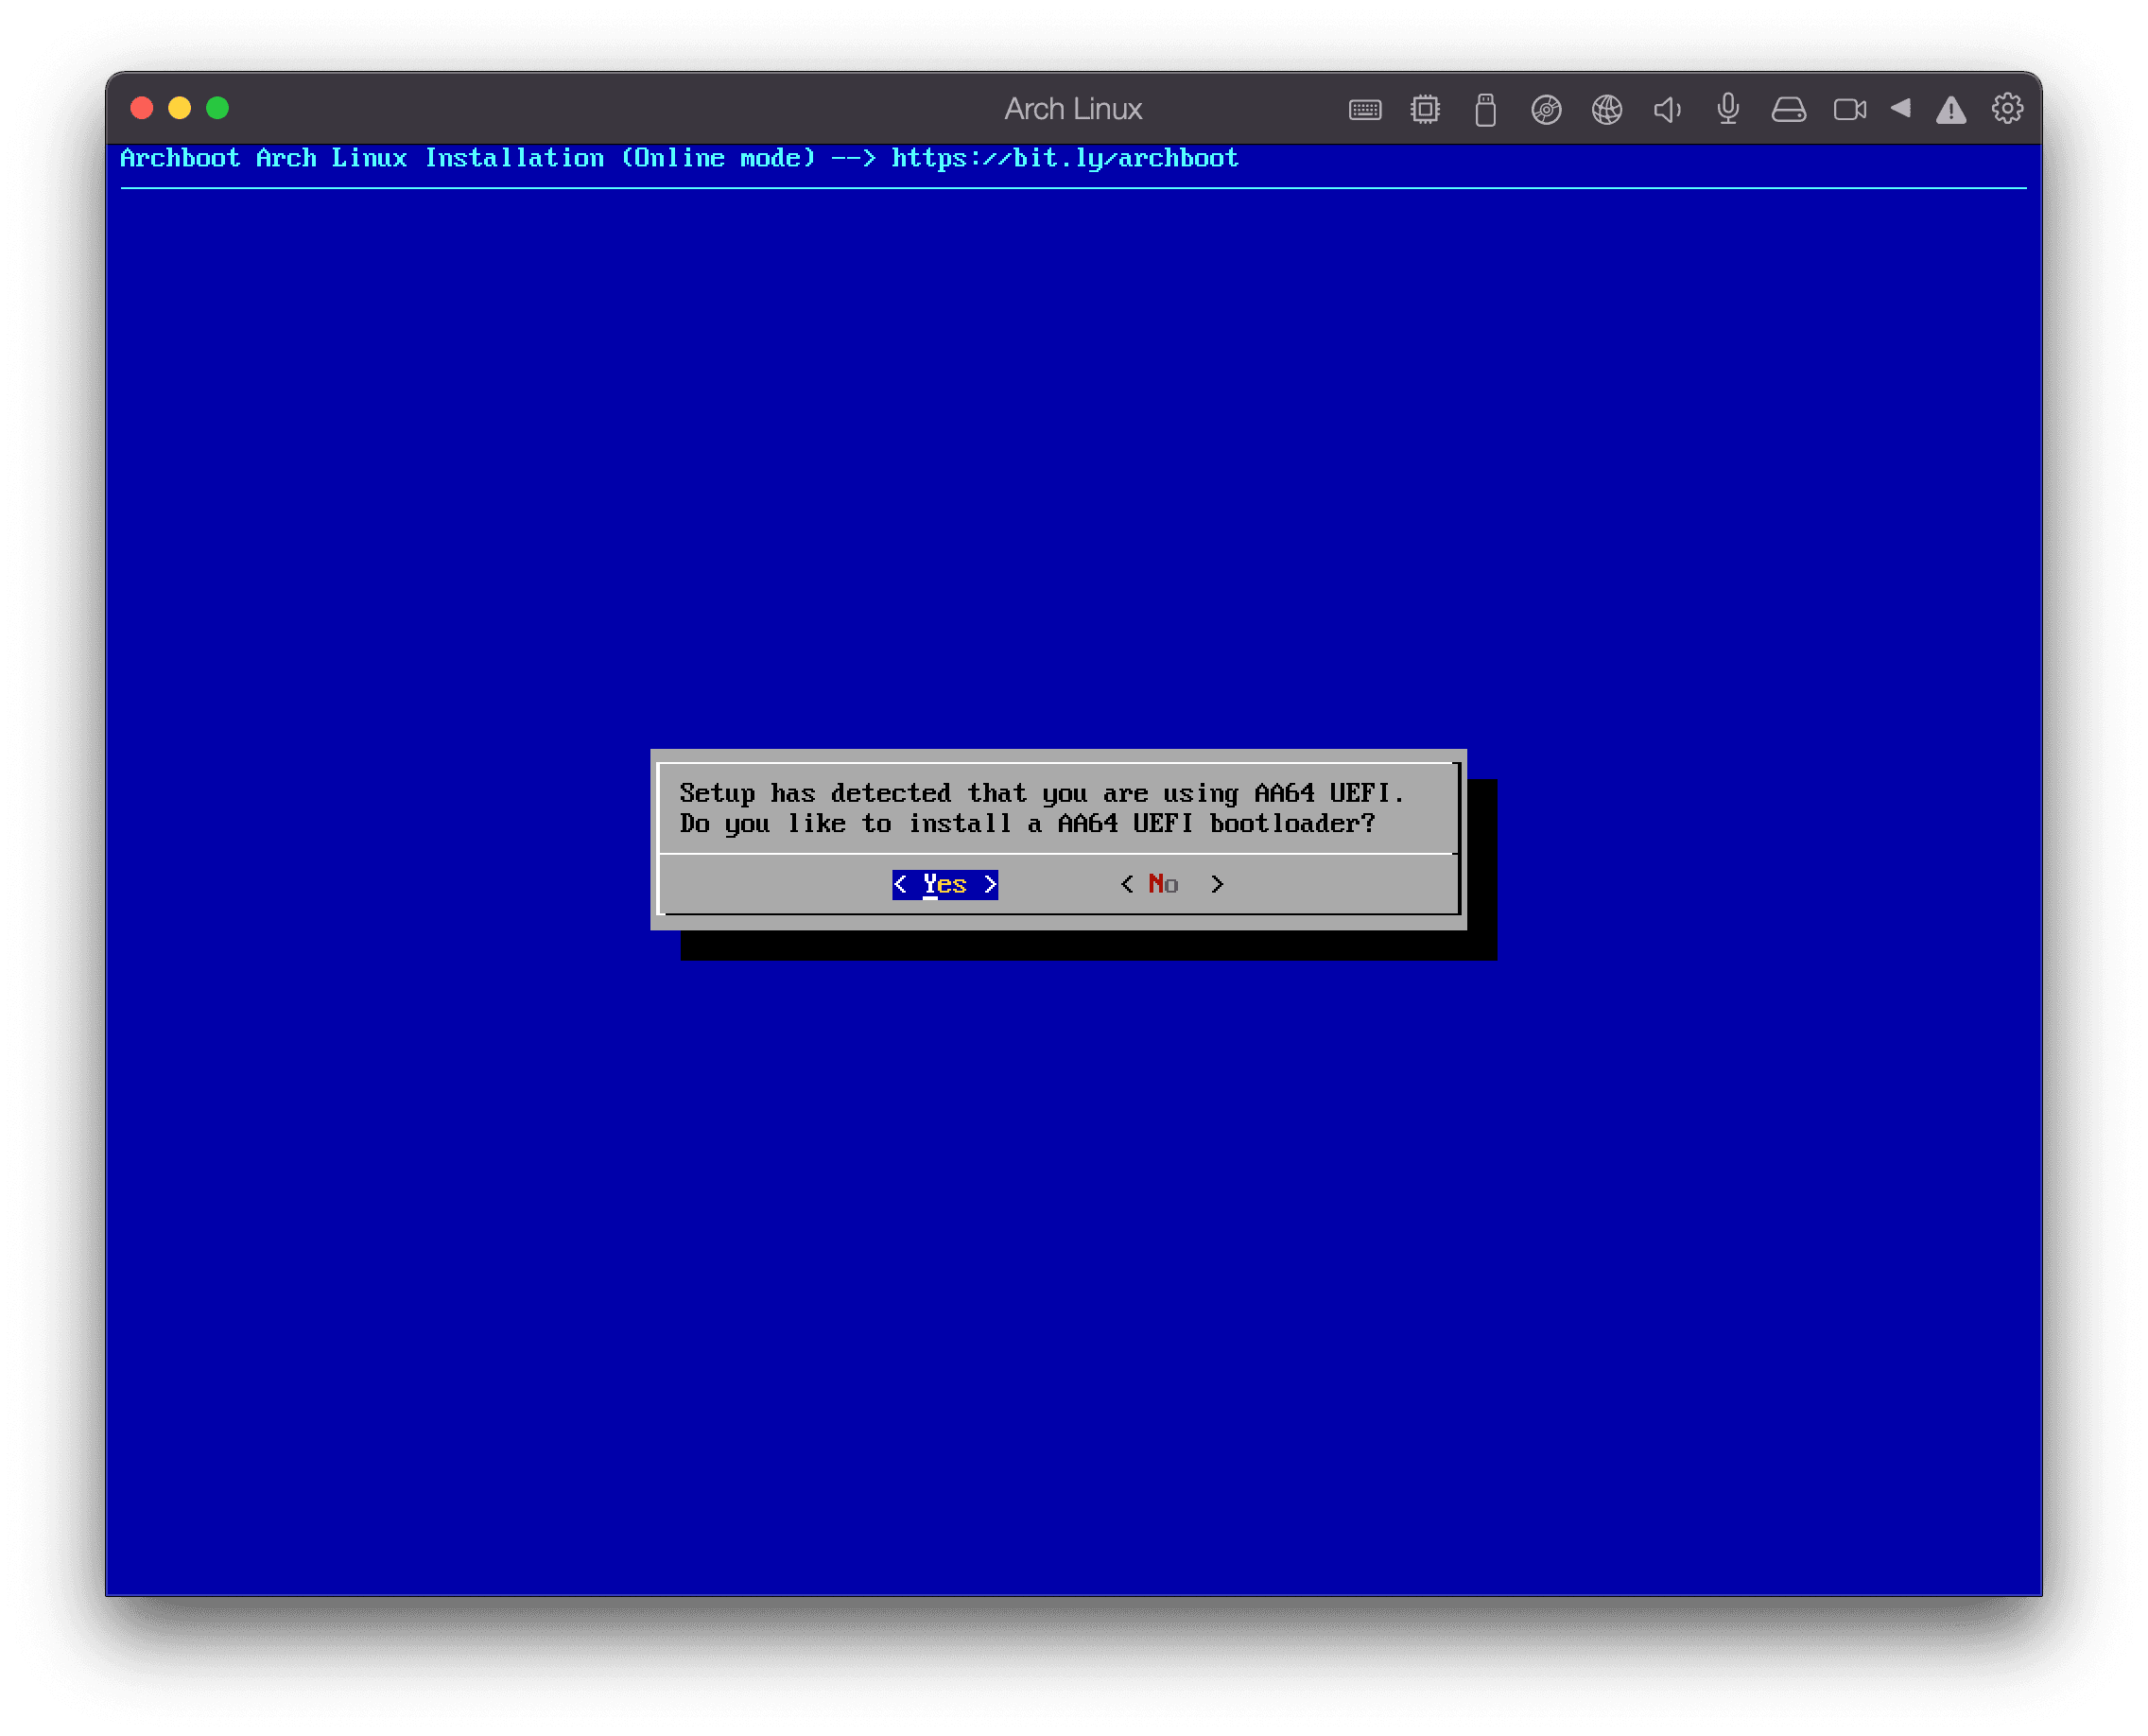The height and width of the screenshot is (1736, 2148).
Task: Open the warning triangle icon
Action: pos(1951,109)
